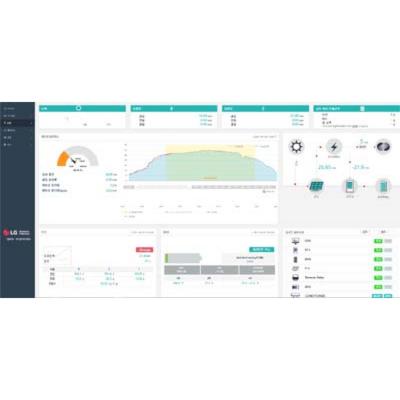
Task: Click the solar panel PV icon
Action: coord(316,186)
